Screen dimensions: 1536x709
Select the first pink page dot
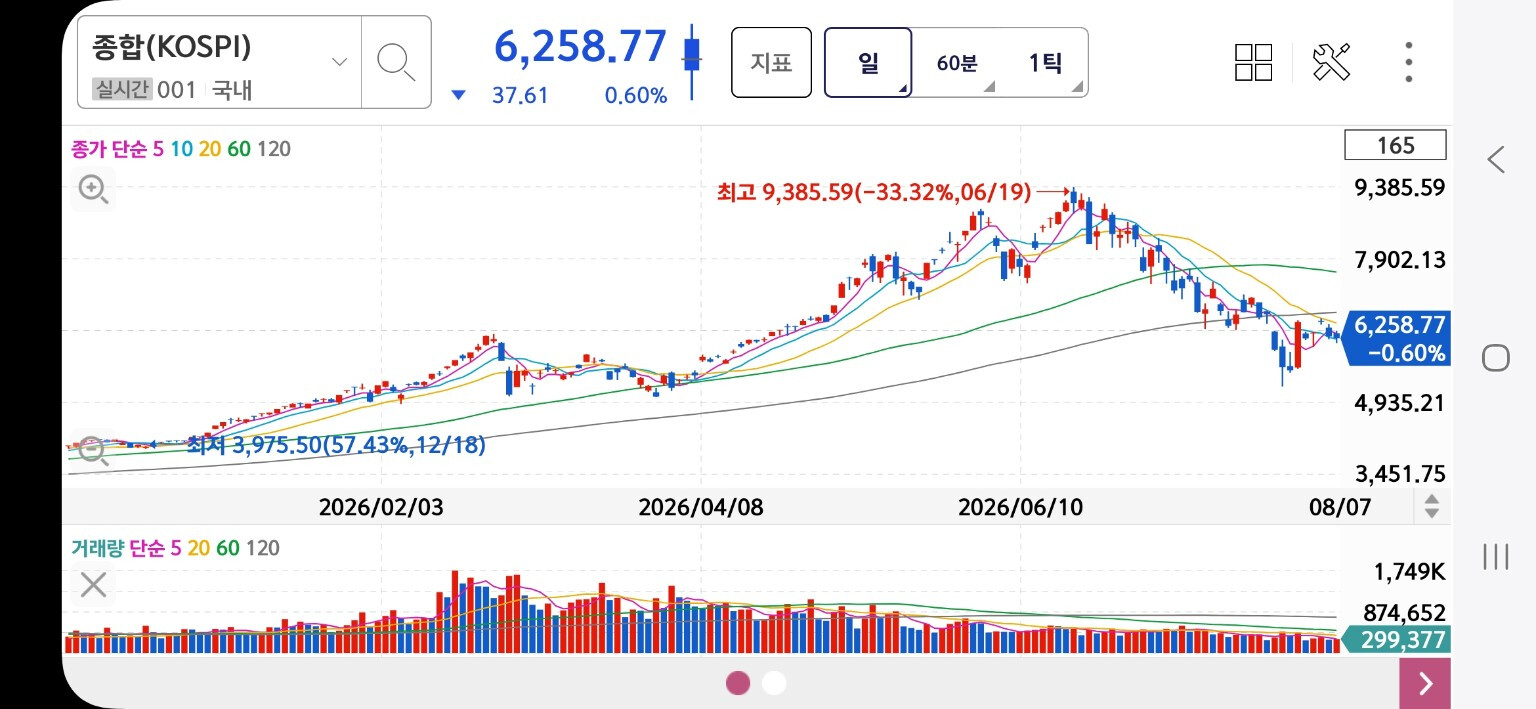tap(738, 683)
